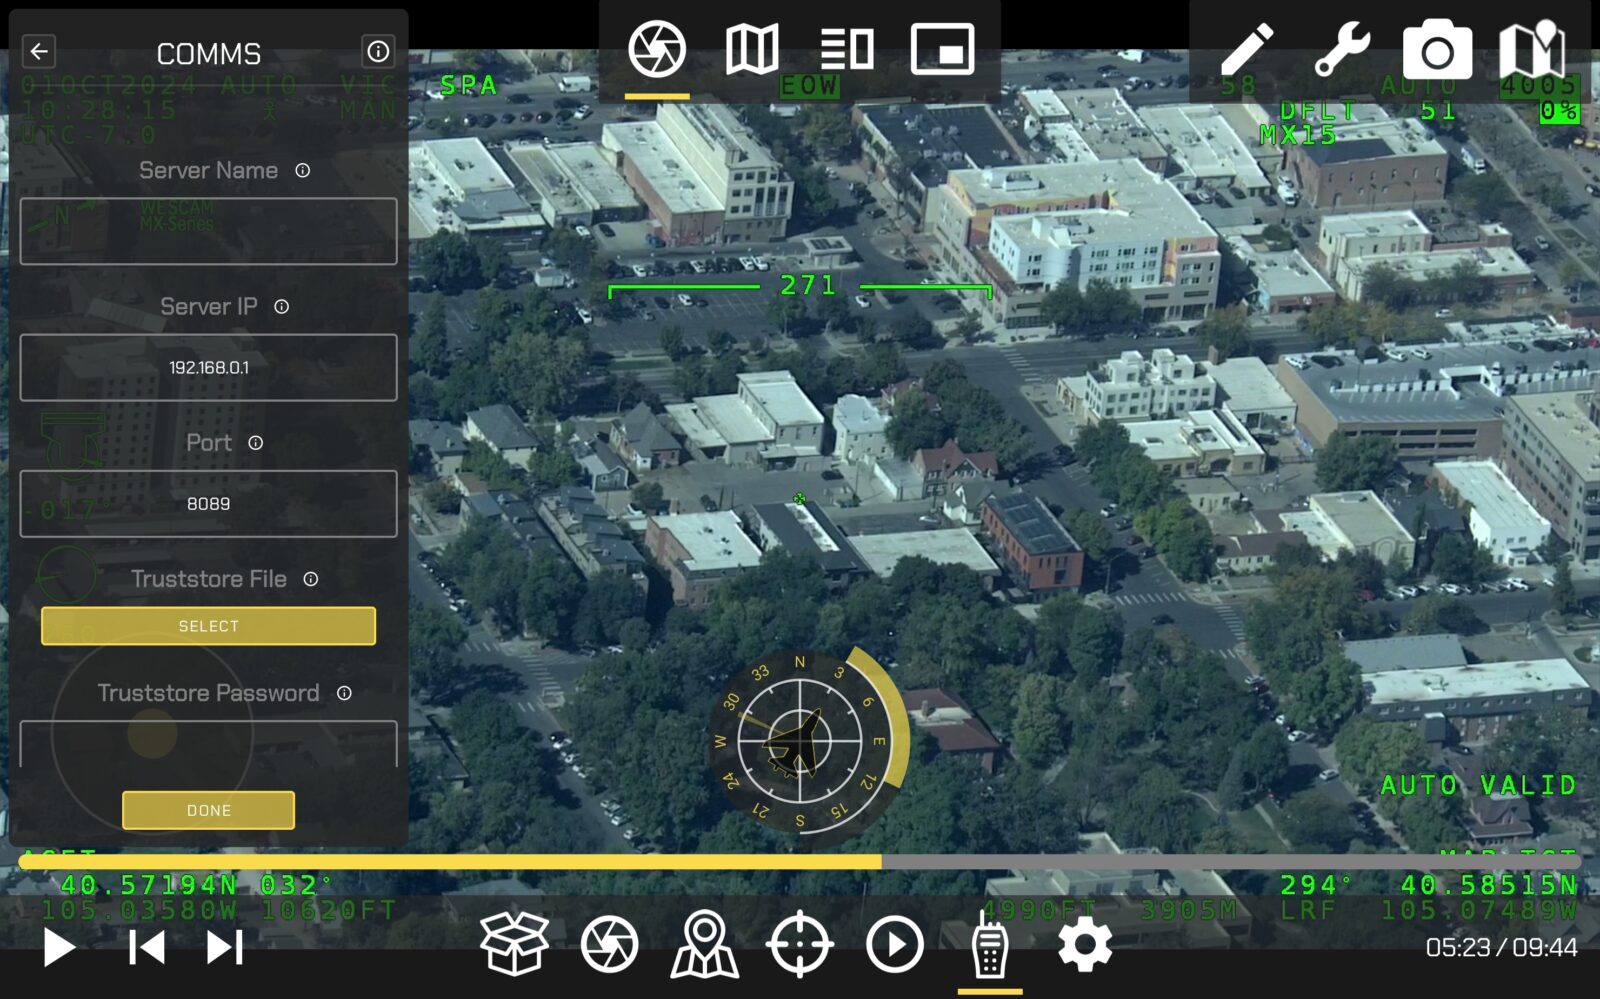The width and height of the screenshot is (1600, 999).
Task: Switch to picture-in-picture view tab
Action: (x=943, y=49)
